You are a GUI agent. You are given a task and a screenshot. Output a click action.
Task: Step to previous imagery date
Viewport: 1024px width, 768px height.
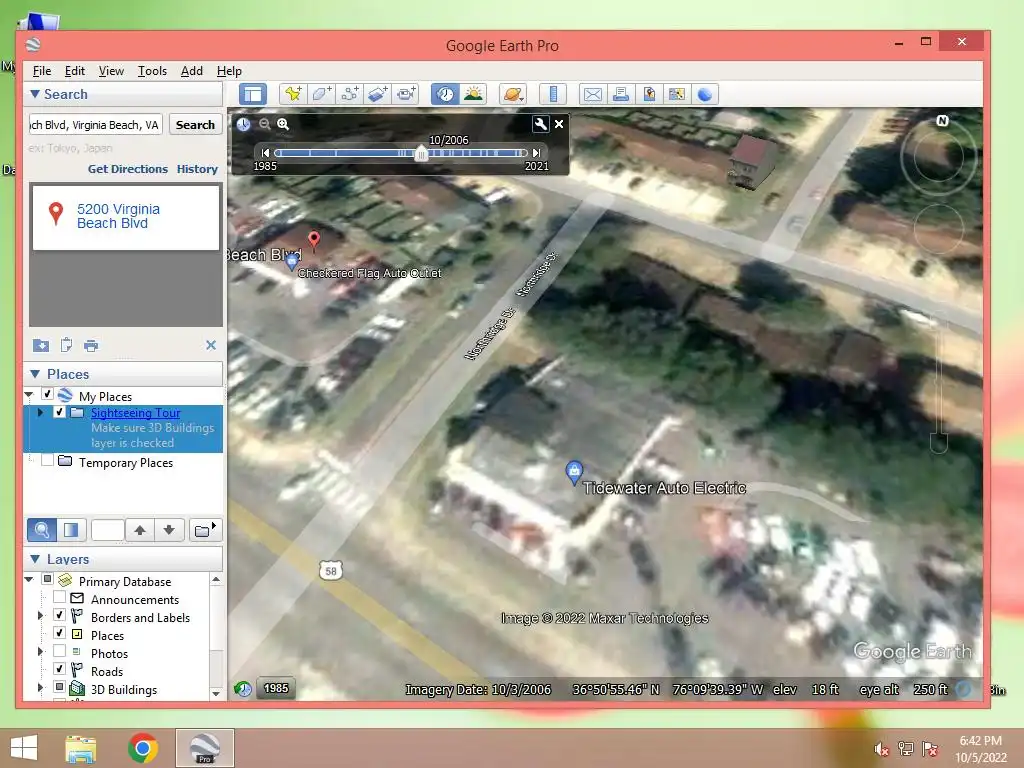pos(265,153)
